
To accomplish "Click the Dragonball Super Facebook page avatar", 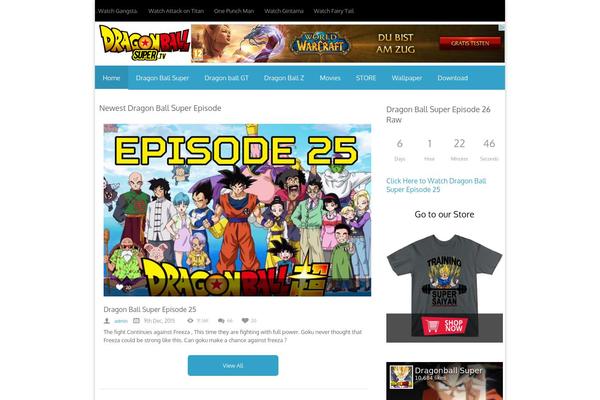I will [x=401, y=377].
